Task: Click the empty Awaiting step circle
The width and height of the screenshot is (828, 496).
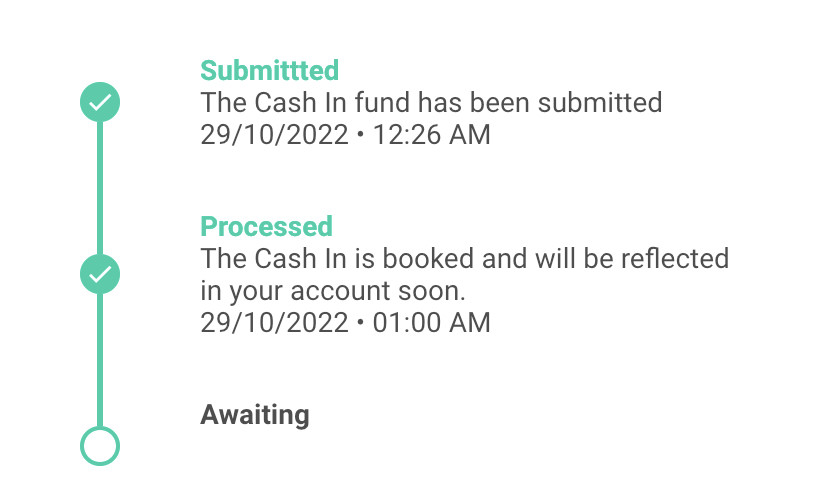Action: [100, 446]
